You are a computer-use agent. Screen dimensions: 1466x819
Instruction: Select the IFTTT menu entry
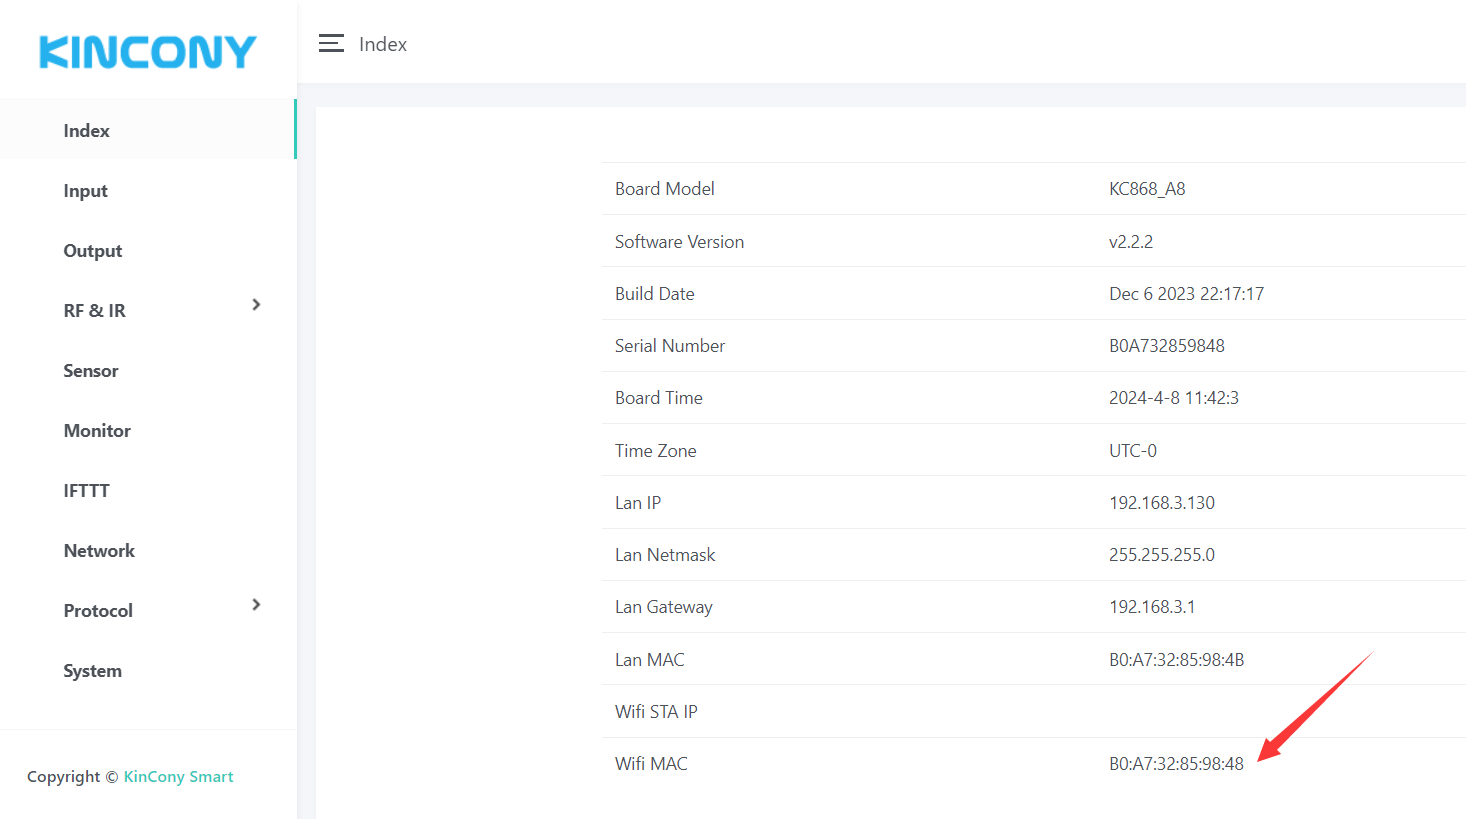click(x=87, y=491)
